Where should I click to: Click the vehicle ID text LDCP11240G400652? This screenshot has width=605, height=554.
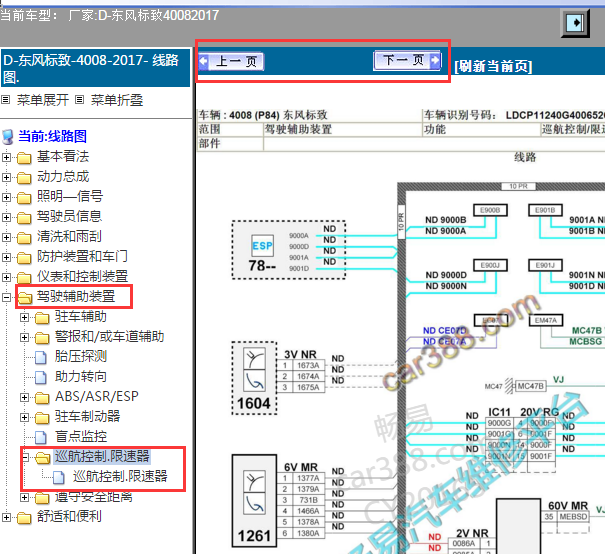[x=555, y=115]
